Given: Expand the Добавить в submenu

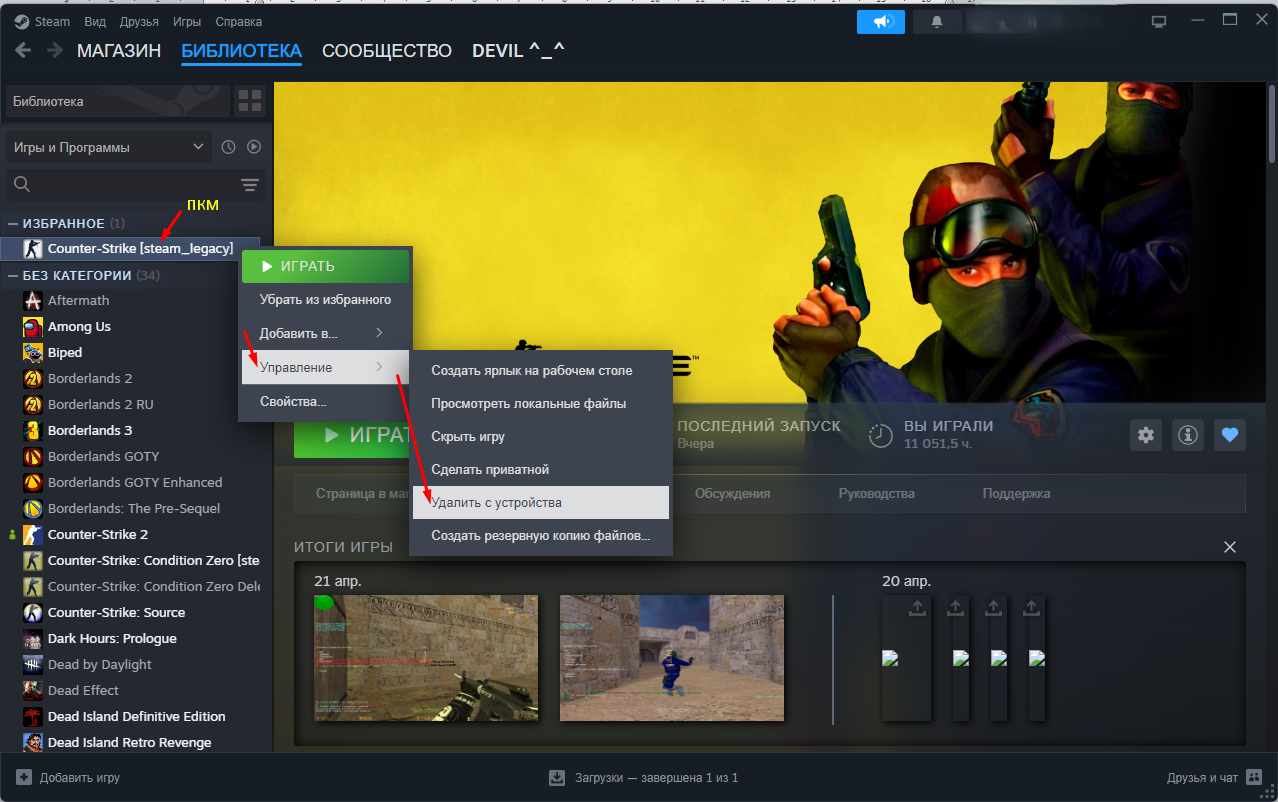Looking at the screenshot, I should point(325,333).
